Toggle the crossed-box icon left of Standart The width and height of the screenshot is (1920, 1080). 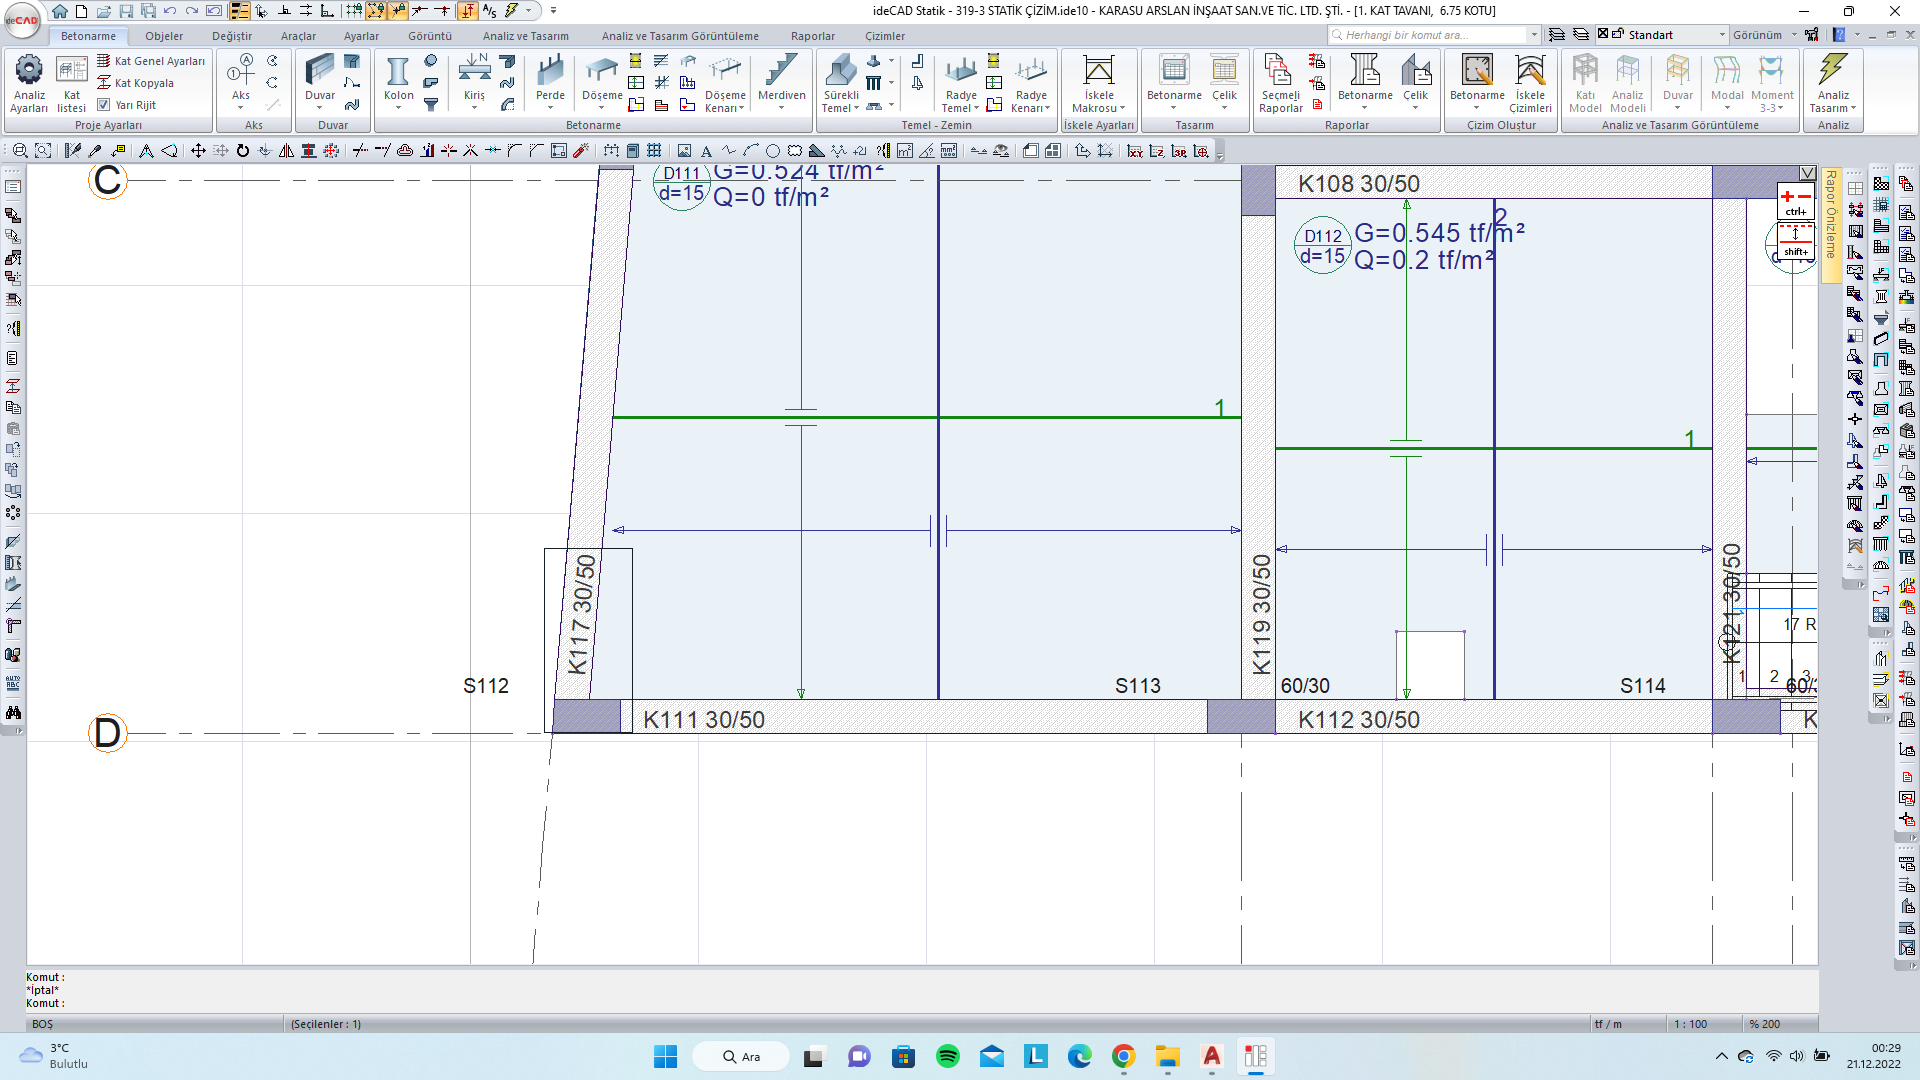pyautogui.click(x=1603, y=34)
